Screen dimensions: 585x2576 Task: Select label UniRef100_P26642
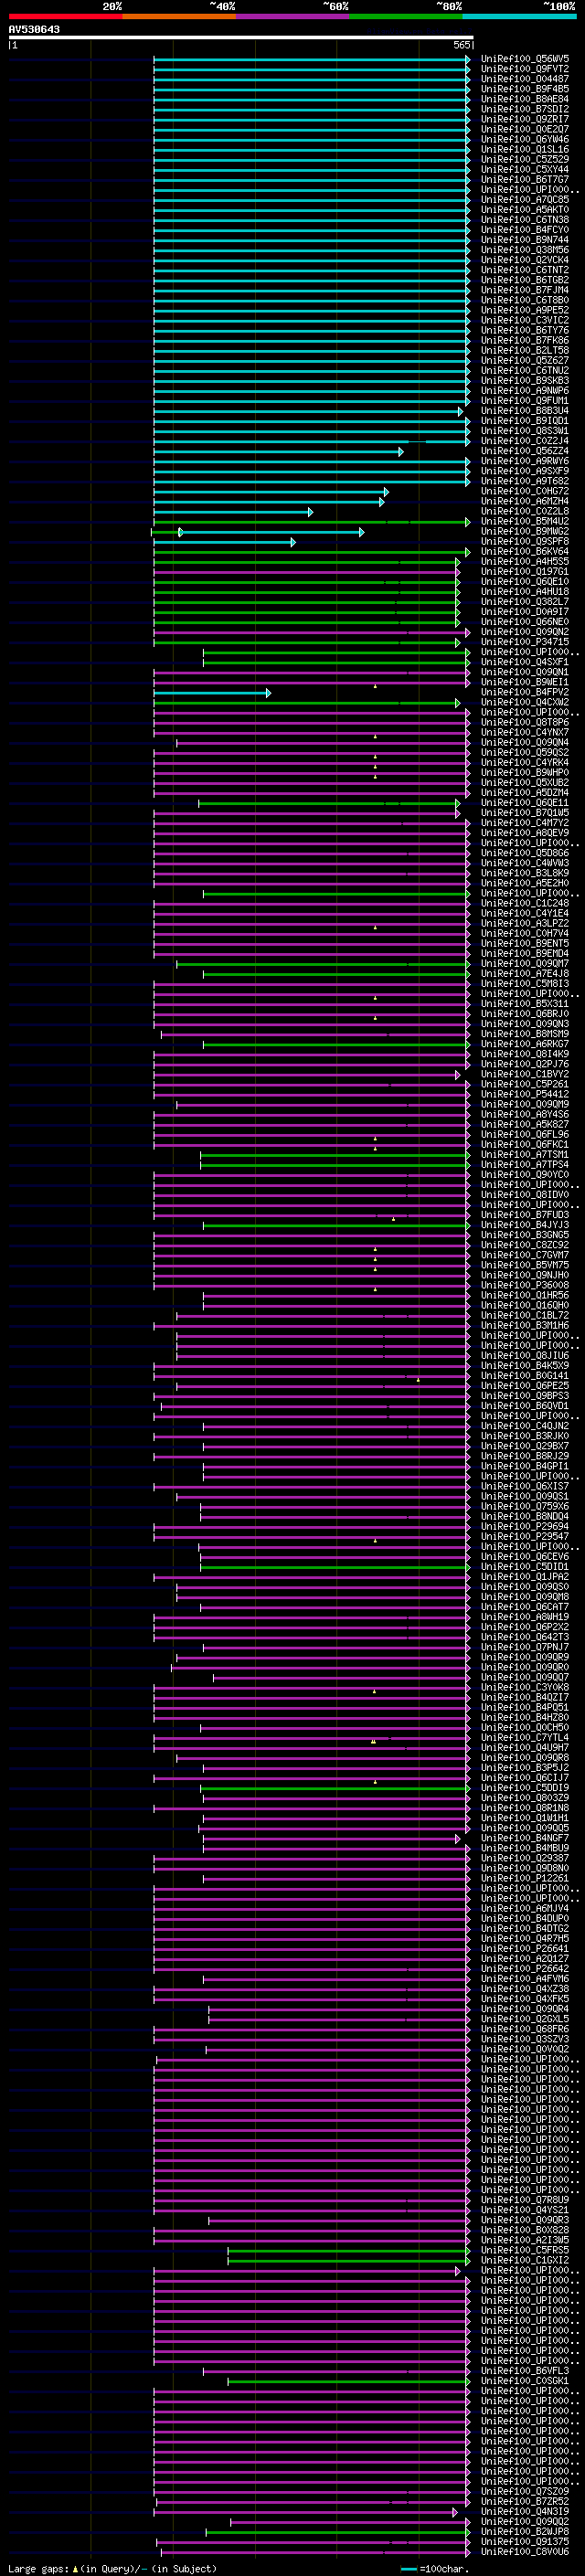click(x=525, y=1968)
